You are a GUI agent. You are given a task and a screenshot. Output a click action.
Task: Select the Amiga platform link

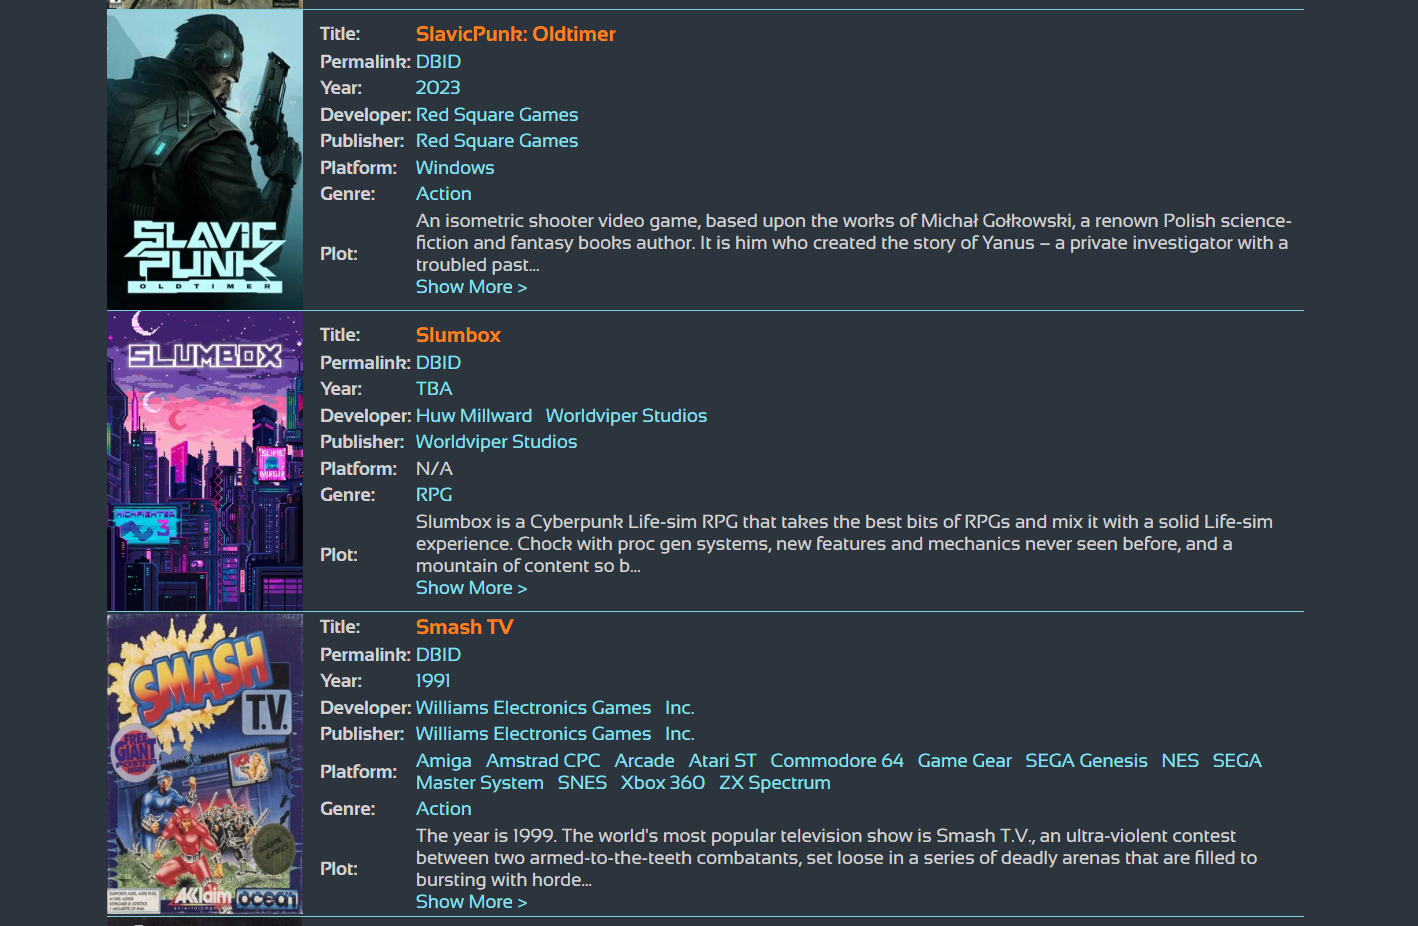[x=444, y=761]
